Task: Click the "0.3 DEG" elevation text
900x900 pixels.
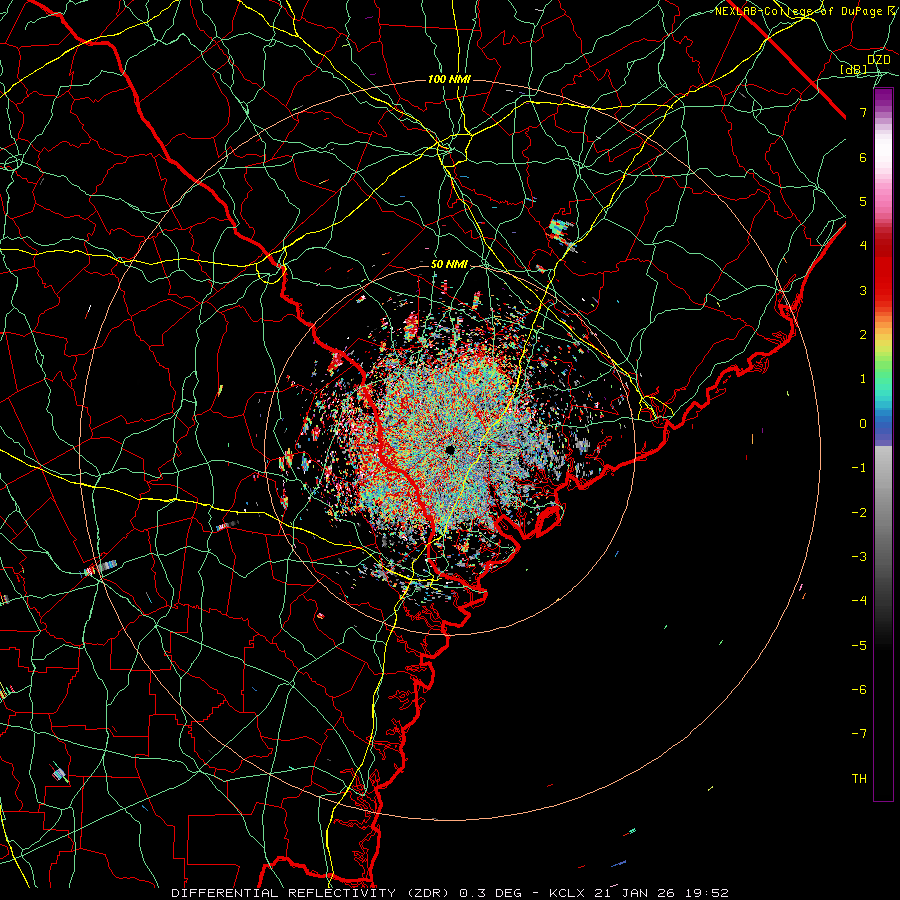Action: click(x=490, y=893)
